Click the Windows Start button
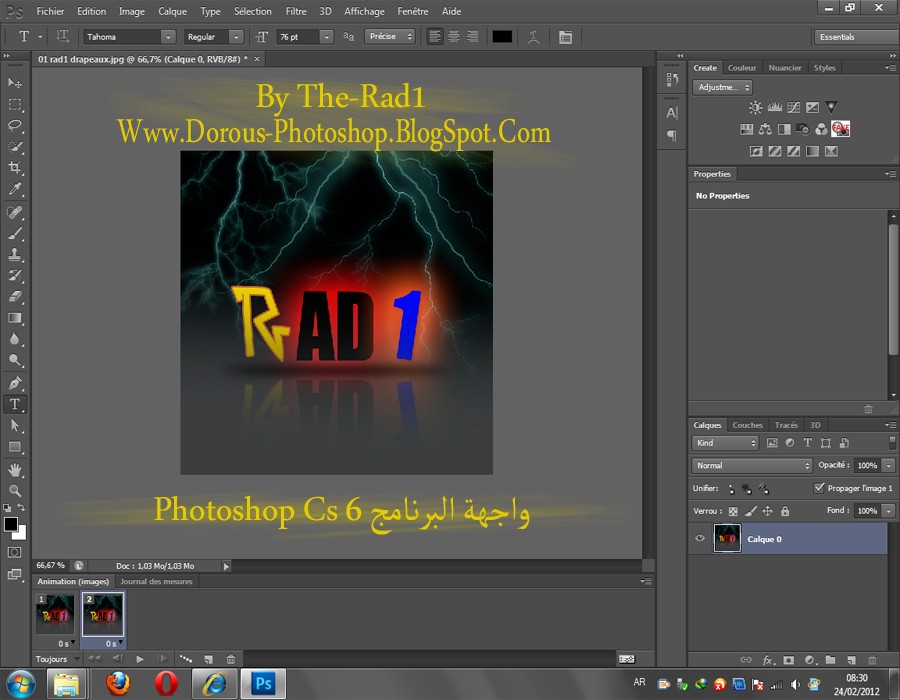The width and height of the screenshot is (900, 700). click(x=21, y=684)
